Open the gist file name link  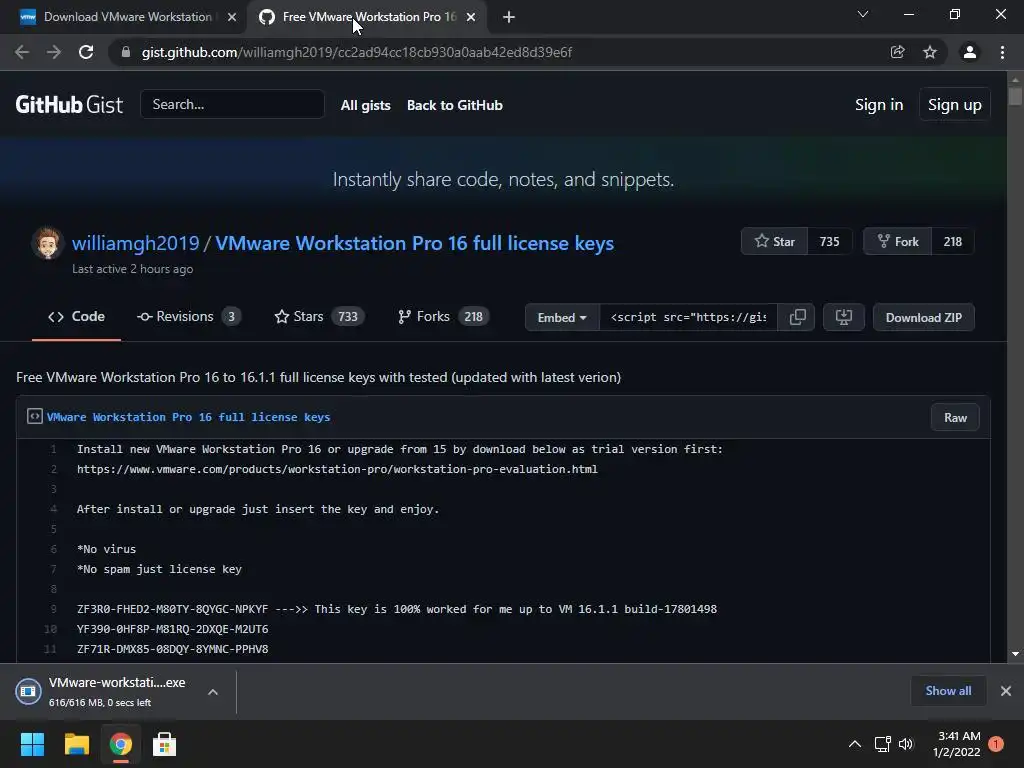(x=188, y=417)
